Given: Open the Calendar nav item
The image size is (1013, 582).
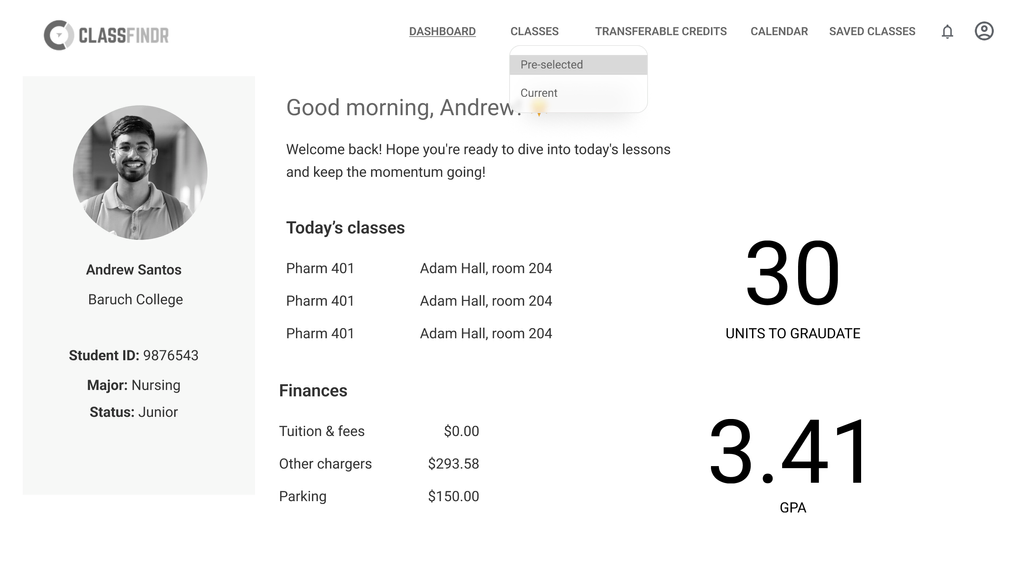Looking at the screenshot, I should [x=779, y=31].
